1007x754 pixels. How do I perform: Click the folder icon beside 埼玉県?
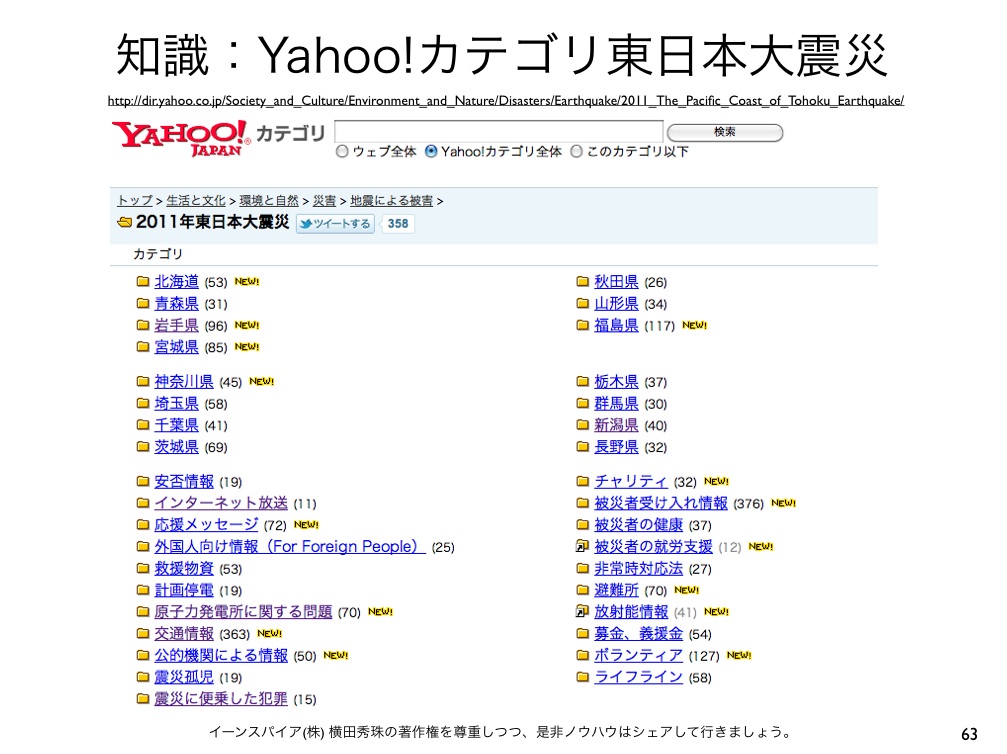(143, 403)
